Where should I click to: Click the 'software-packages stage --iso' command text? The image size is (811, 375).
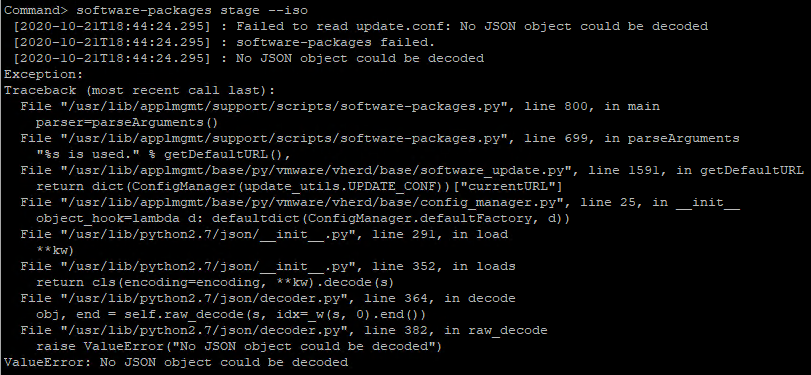point(192,10)
